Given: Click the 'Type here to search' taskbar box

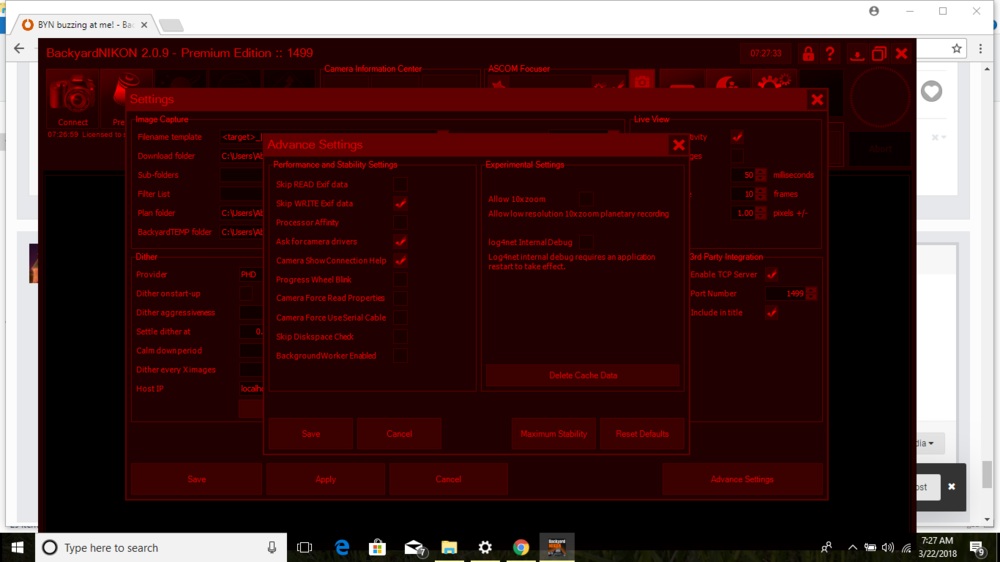Looking at the screenshot, I should point(163,547).
